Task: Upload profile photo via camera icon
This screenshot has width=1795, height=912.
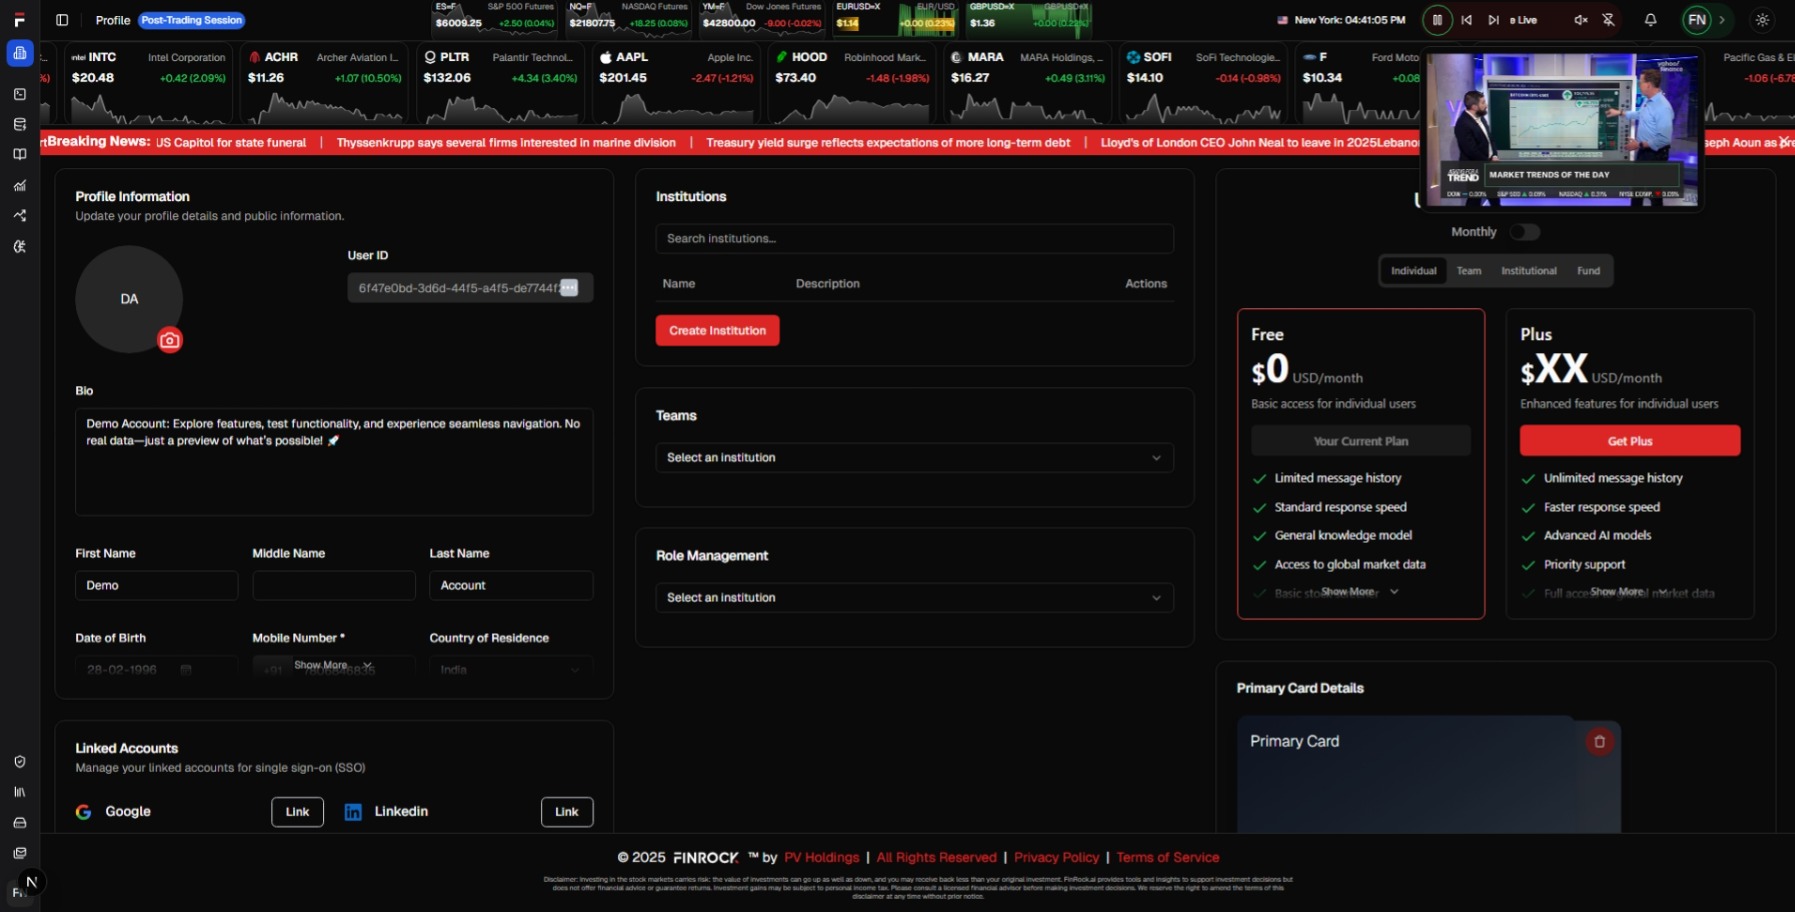Action: point(170,340)
